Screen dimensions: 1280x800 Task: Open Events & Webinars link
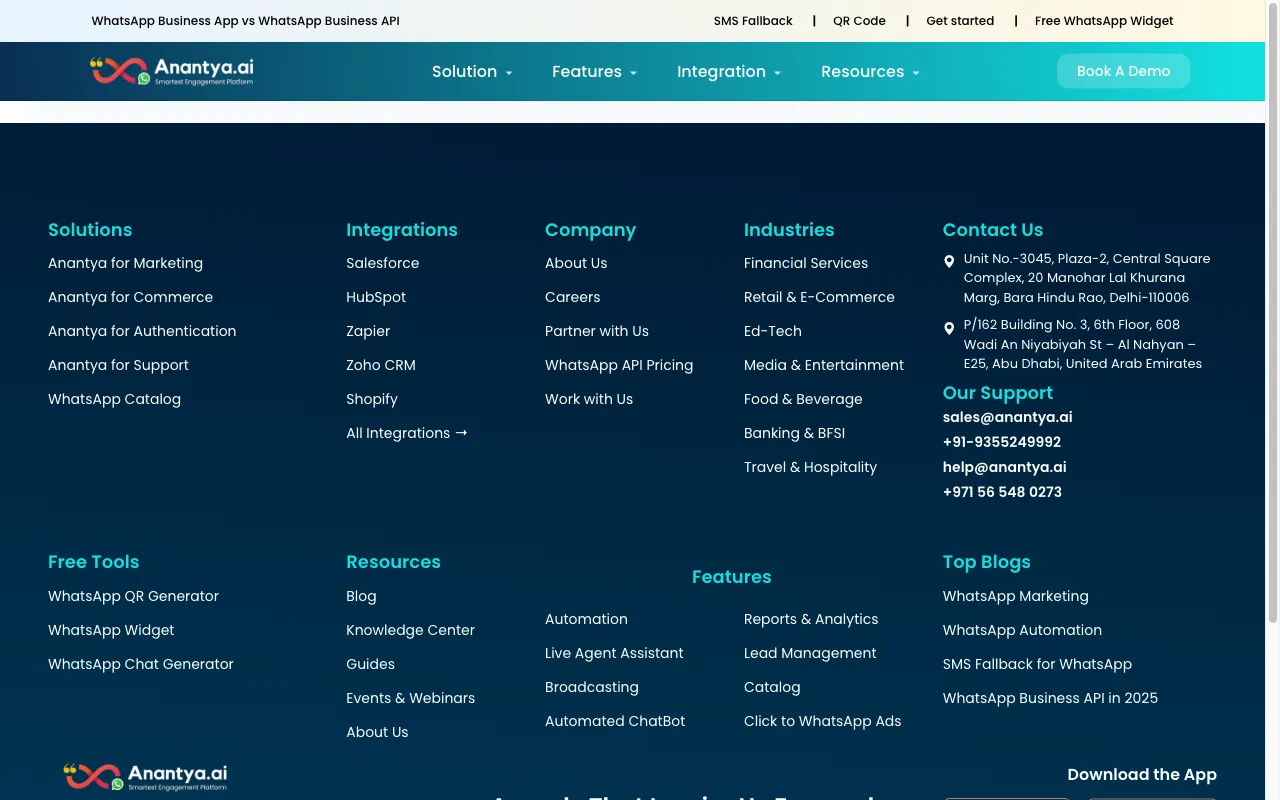410,698
